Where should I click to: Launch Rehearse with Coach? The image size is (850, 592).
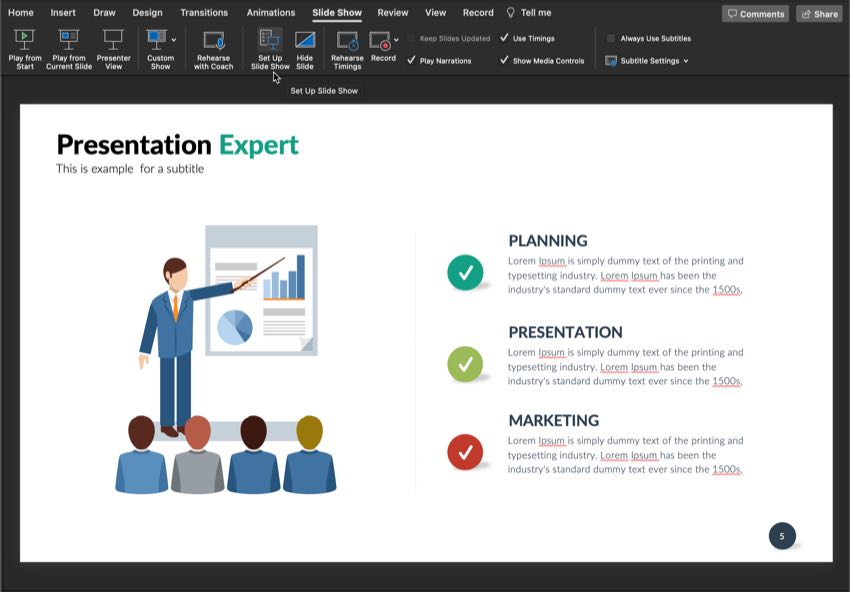tap(214, 50)
